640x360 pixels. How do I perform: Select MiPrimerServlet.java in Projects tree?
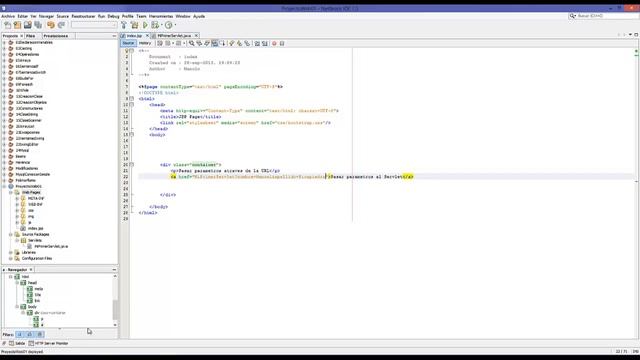pos(51,247)
